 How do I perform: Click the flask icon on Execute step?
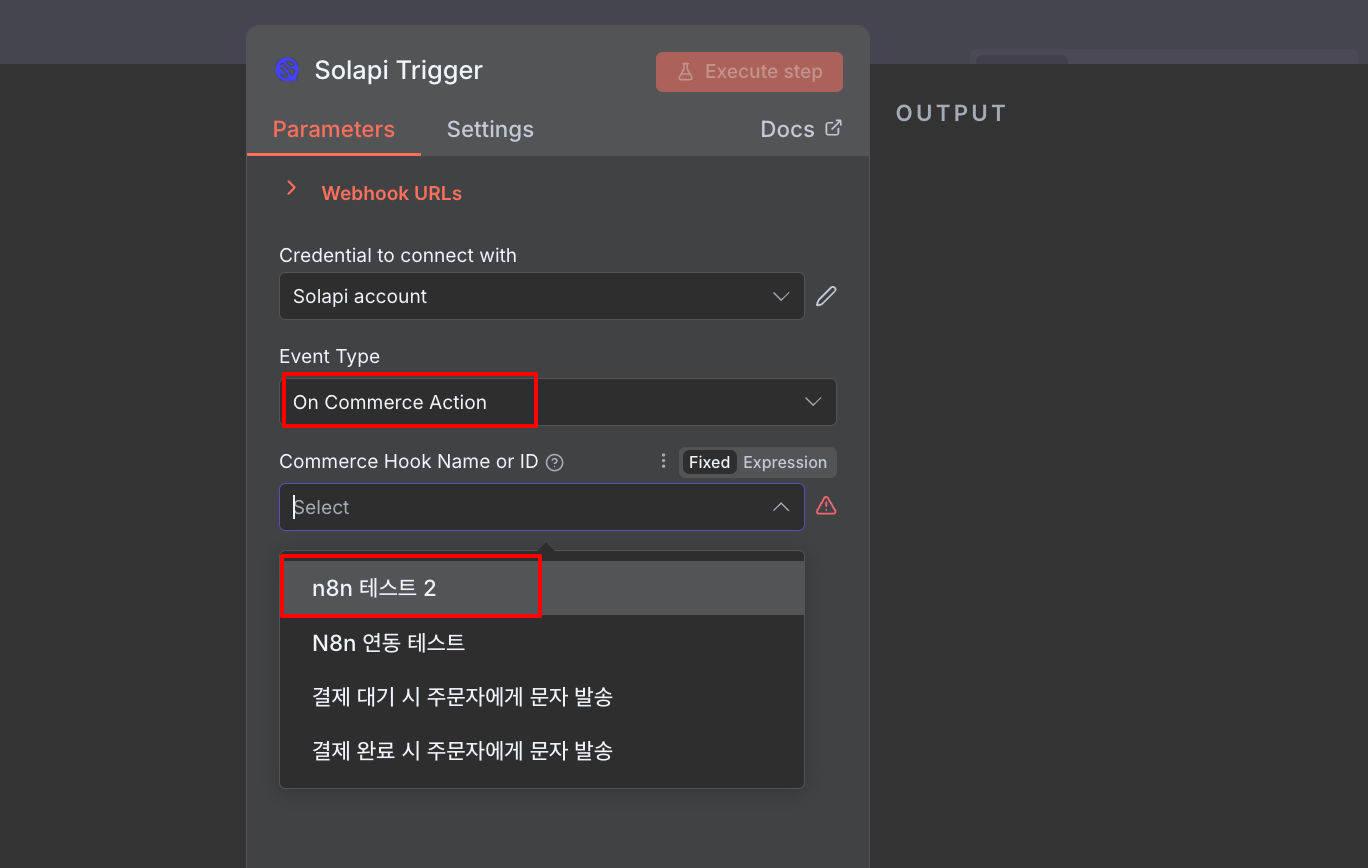pos(686,72)
